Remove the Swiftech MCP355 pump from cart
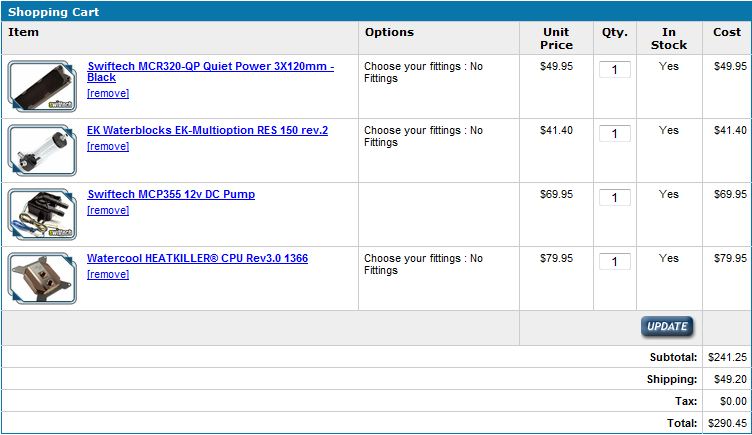Viewport: 752px width, 435px height. click(108, 210)
